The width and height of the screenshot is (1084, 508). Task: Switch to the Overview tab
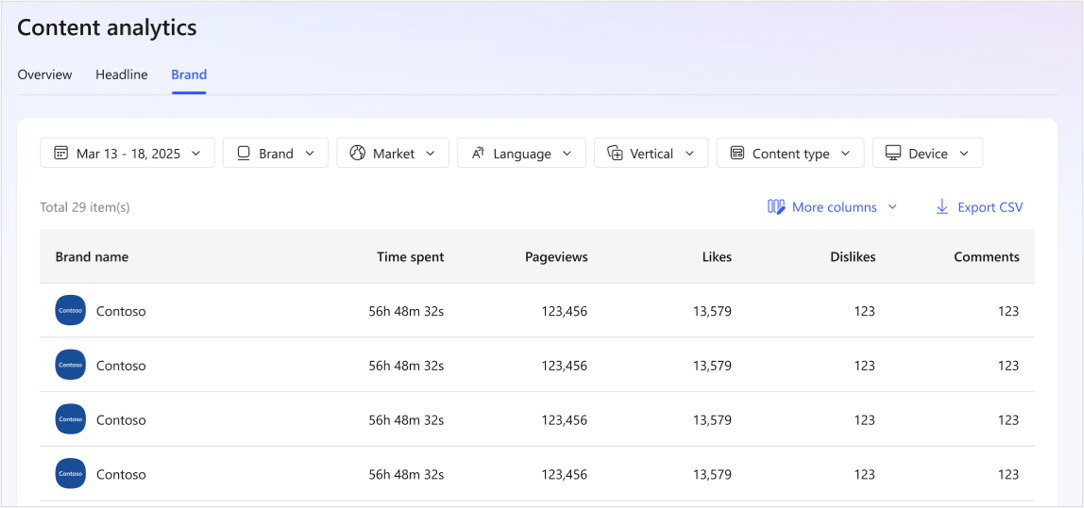click(45, 75)
